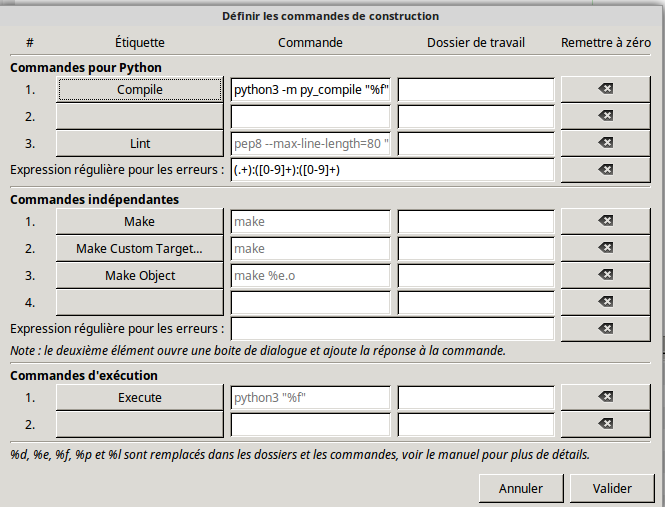Select the make %e.o command field
Viewport: 665px width, 507px height.
(x=310, y=275)
